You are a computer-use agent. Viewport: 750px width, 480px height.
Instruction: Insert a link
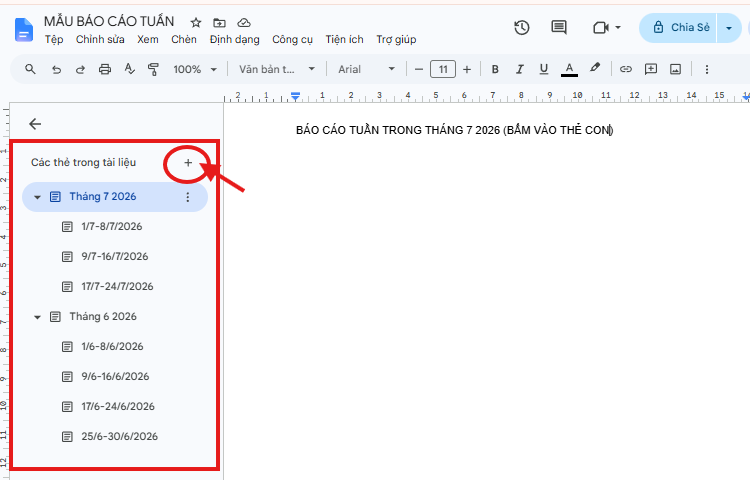(626, 69)
